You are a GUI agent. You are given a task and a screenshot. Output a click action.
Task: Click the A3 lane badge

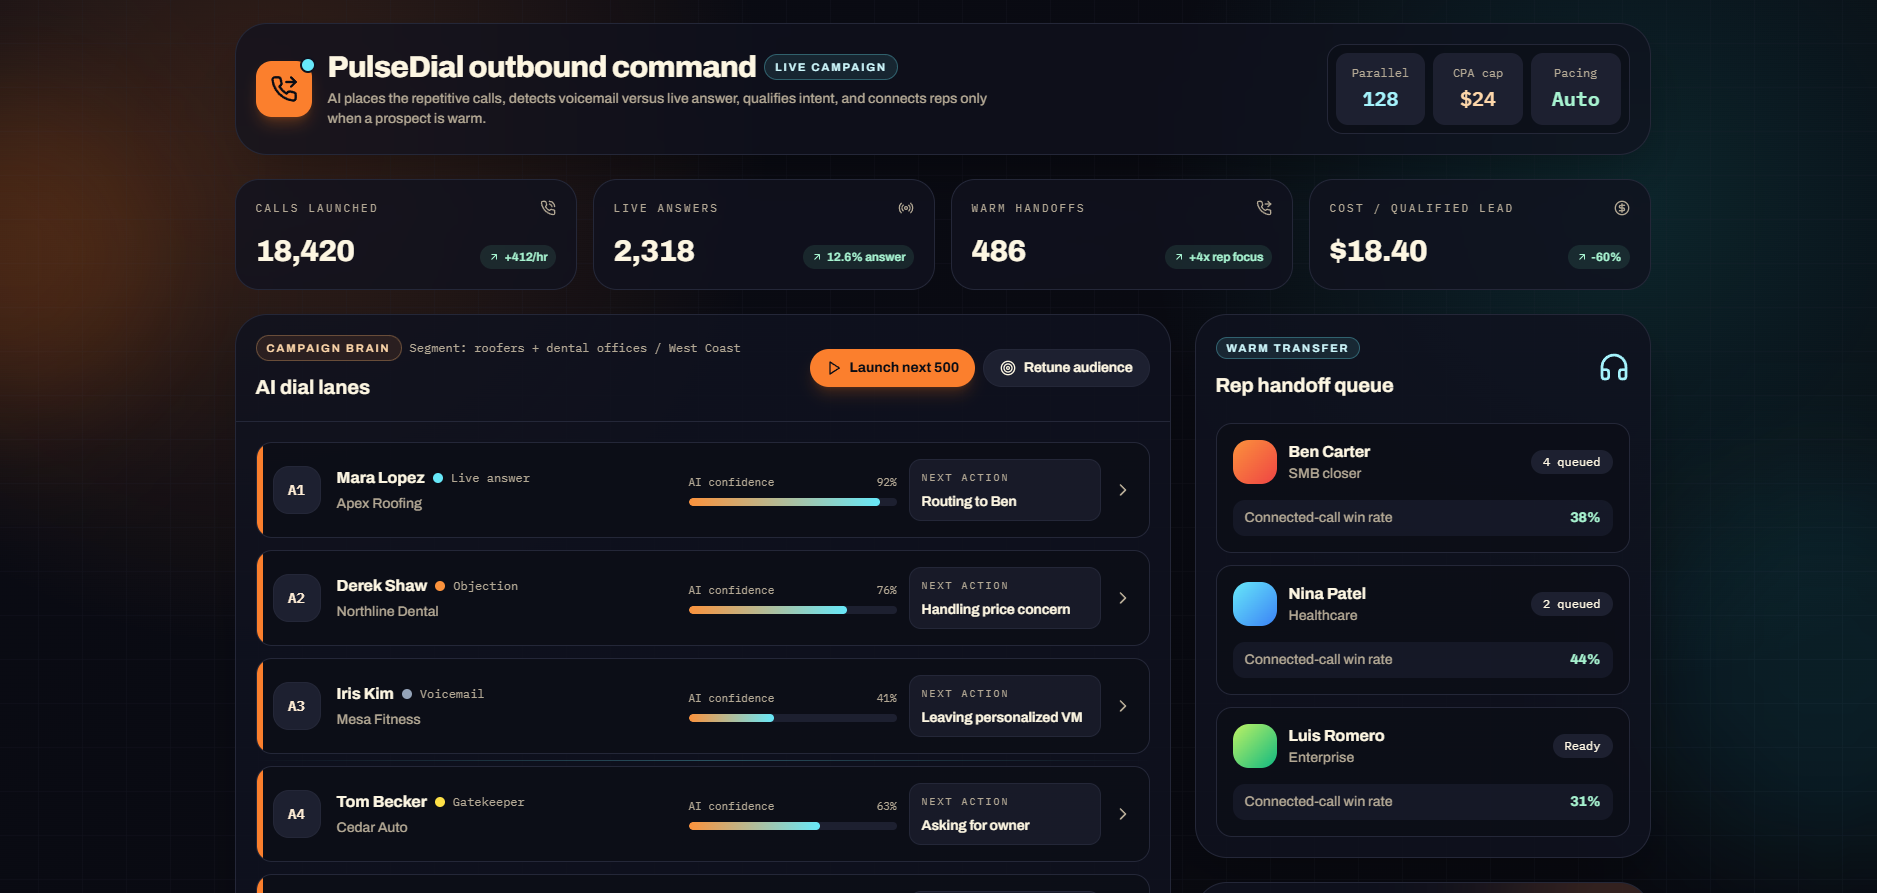click(297, 706)
